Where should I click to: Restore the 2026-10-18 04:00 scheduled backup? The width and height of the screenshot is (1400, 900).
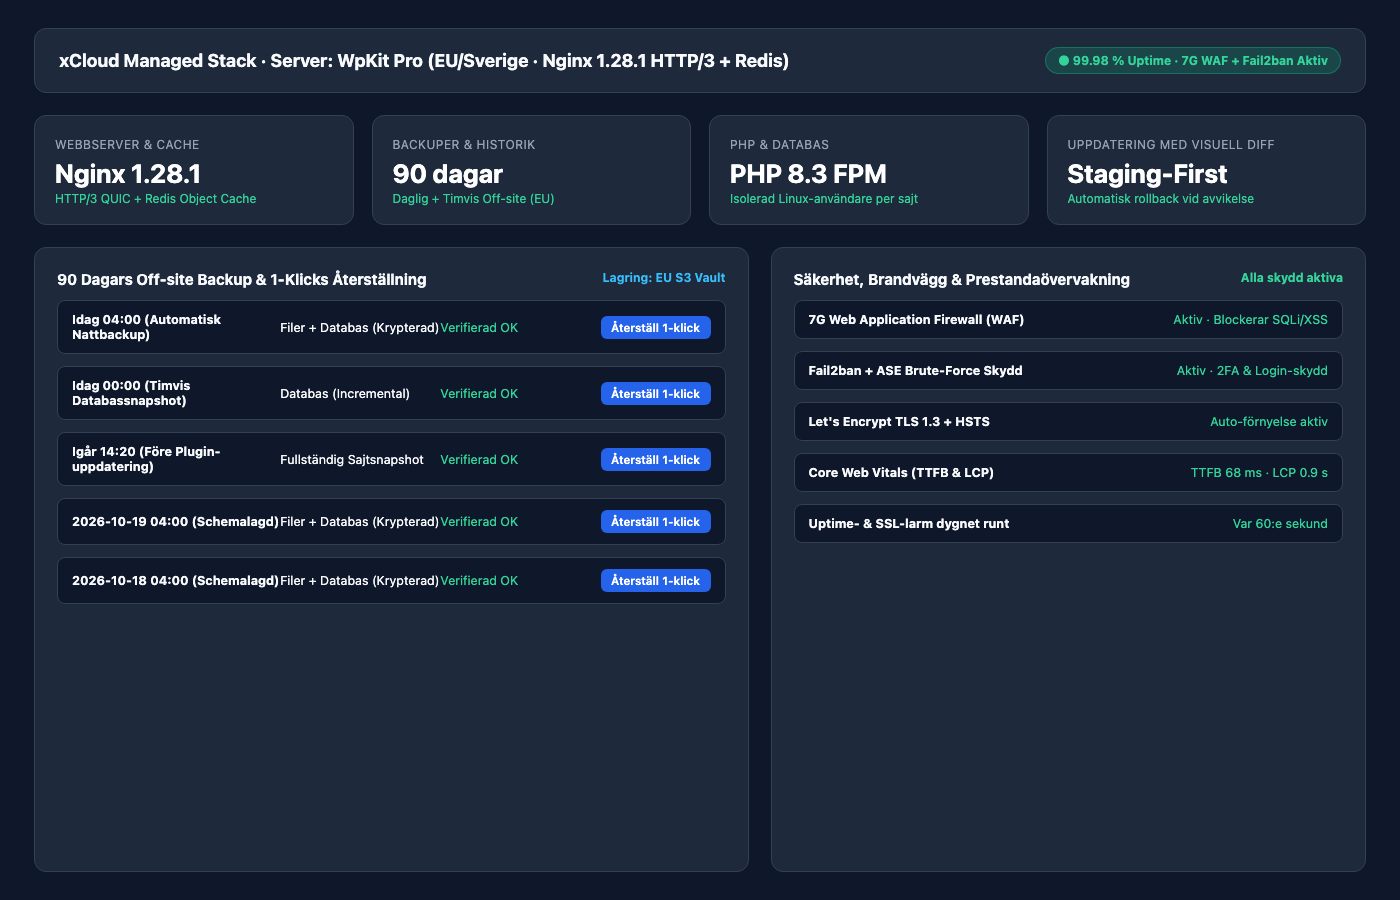click(656, 581)
